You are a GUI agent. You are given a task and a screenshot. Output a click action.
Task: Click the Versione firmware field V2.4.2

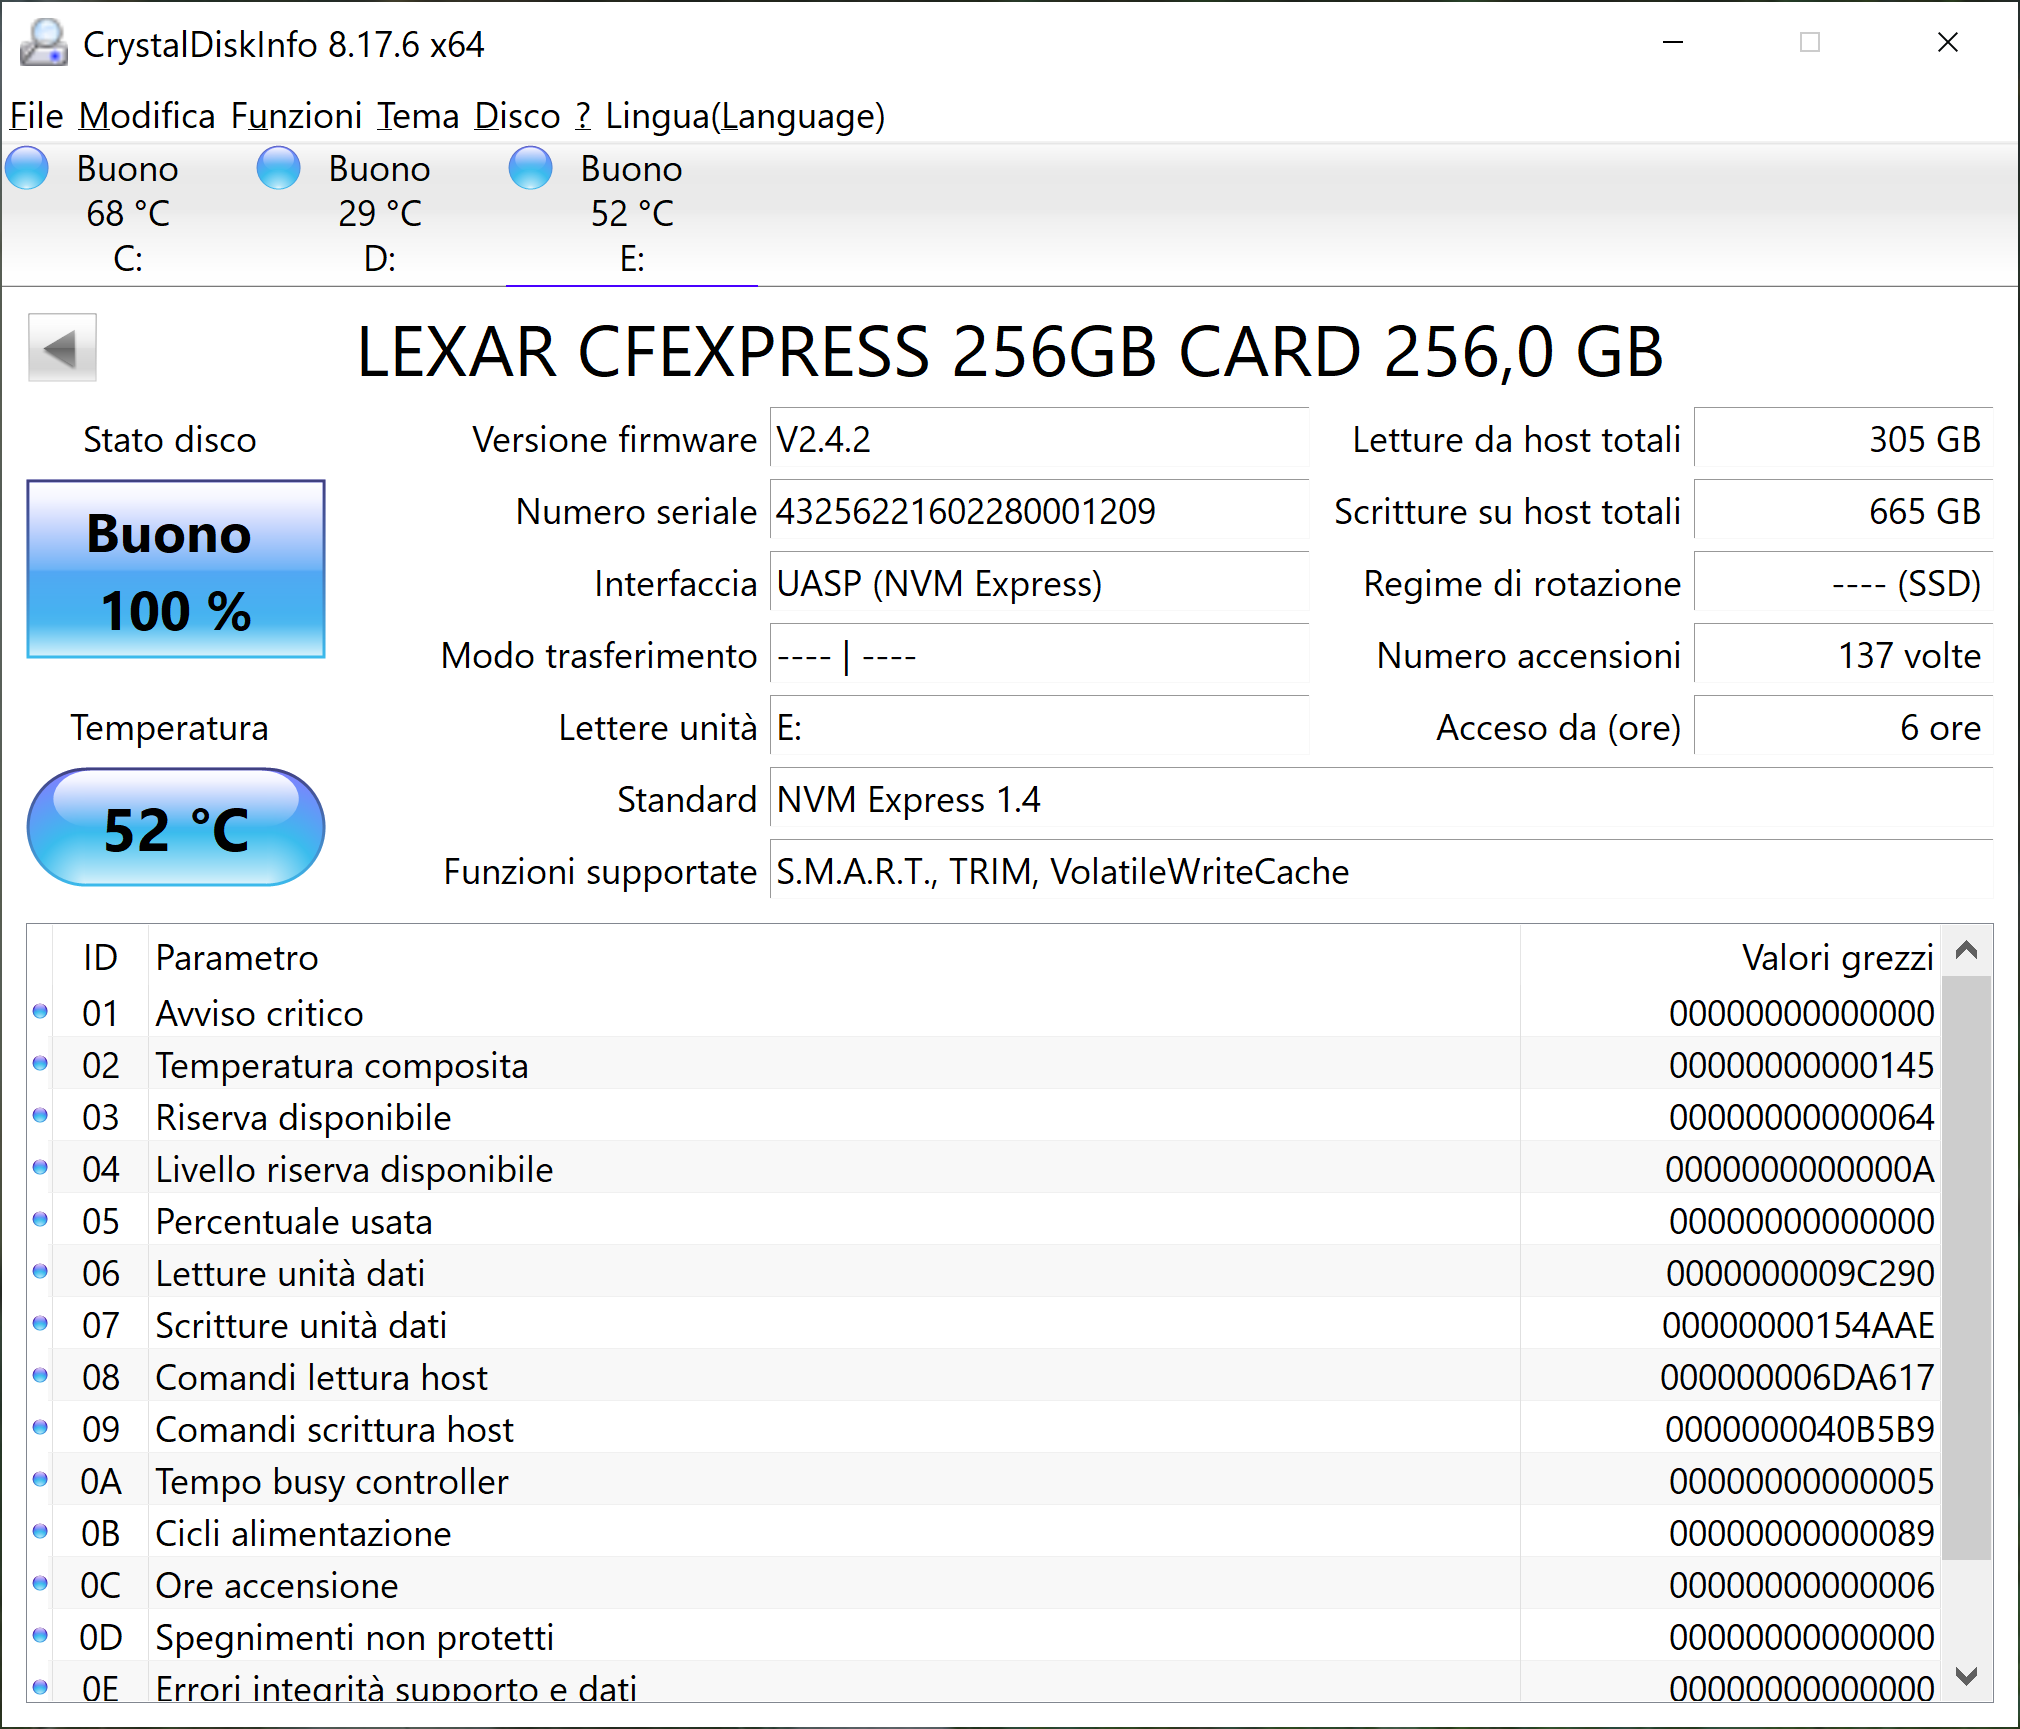[1039, 439]
